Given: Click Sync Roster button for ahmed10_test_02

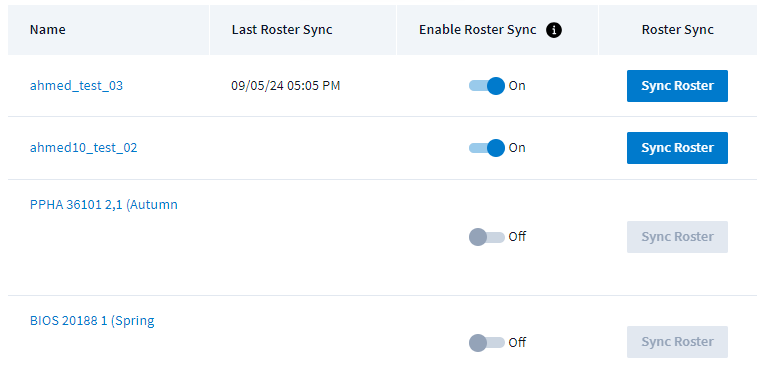Looking at the screenshot, I should (x=677, y=148).
